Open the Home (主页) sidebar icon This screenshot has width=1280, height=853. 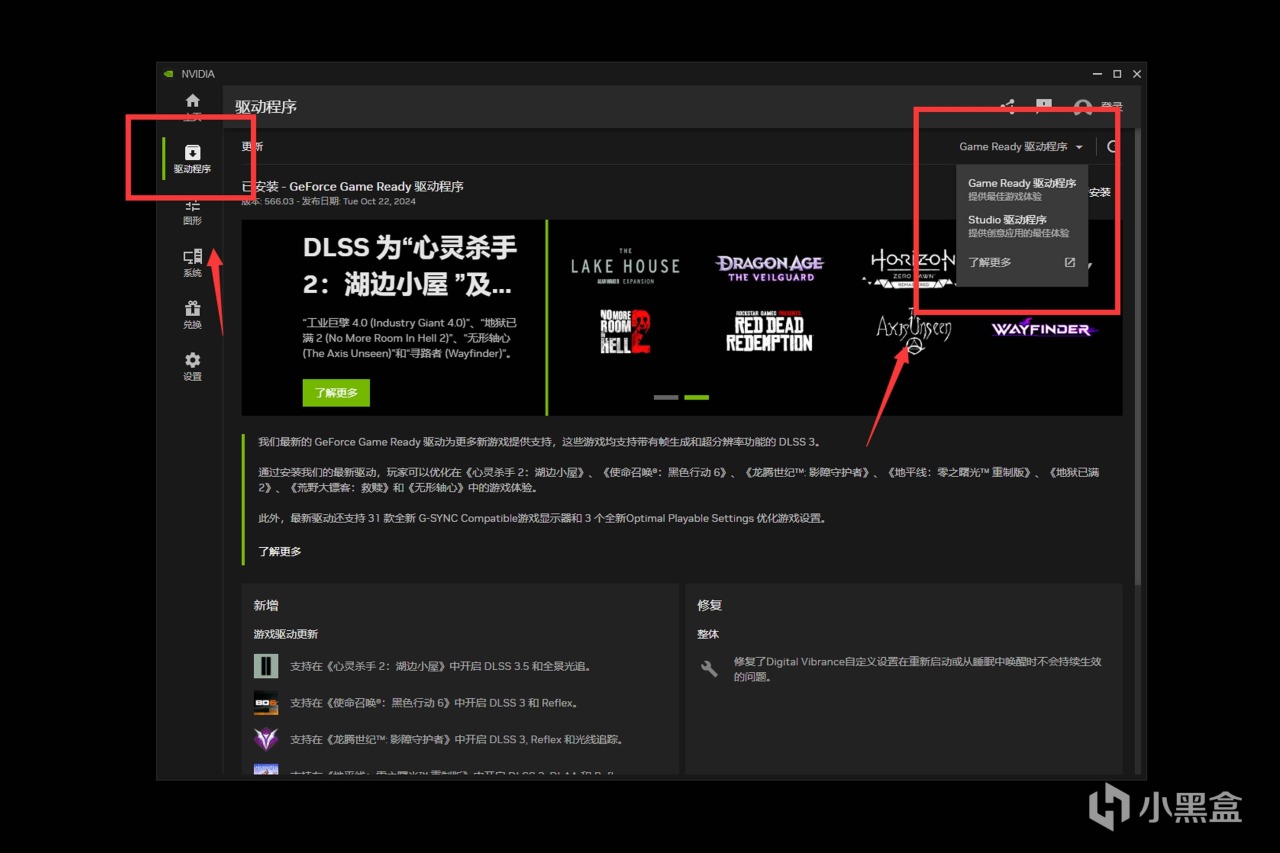pyautogui.click(x=193, y=101)
